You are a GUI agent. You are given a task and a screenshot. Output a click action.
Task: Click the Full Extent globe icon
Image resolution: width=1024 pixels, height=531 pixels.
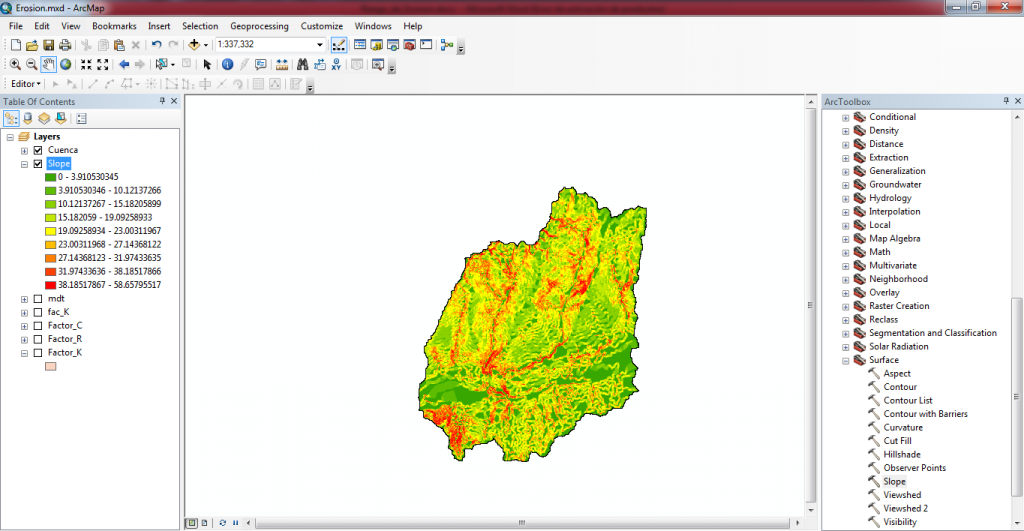[66, 64]
